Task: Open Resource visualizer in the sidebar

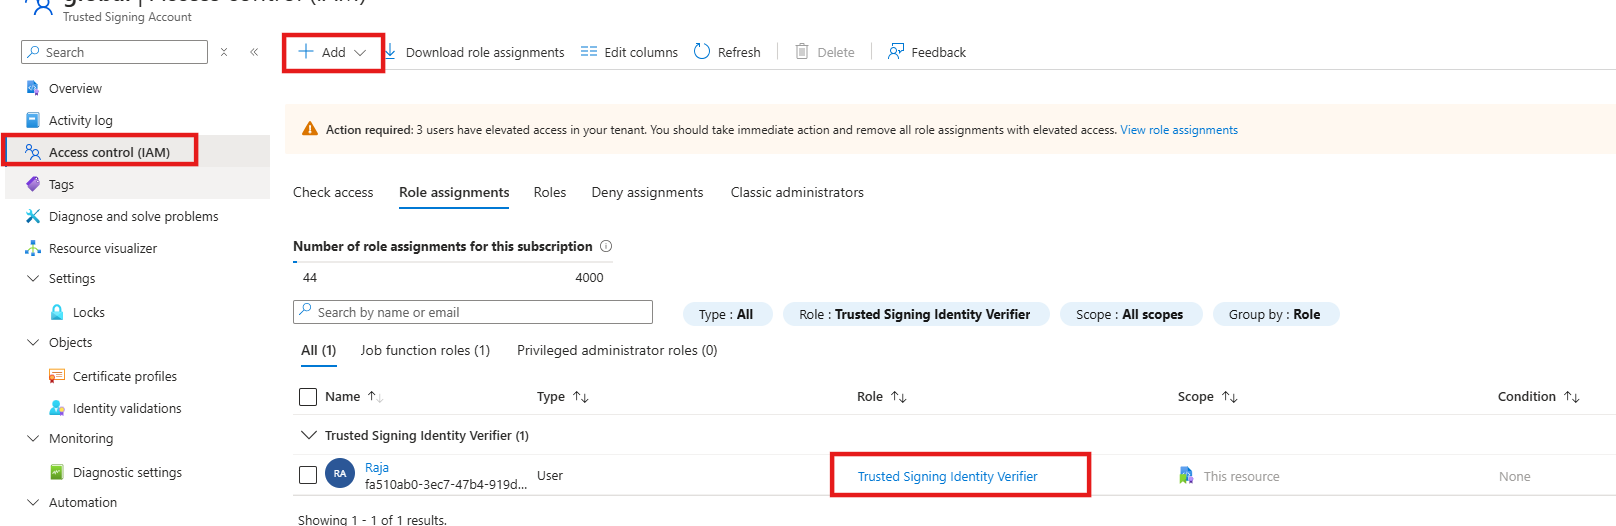Action: 103,248
